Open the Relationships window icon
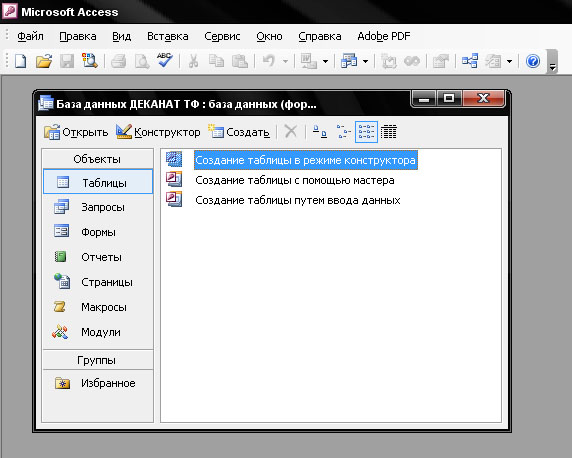This screenshot has width=572, height=458. point(469,61)
